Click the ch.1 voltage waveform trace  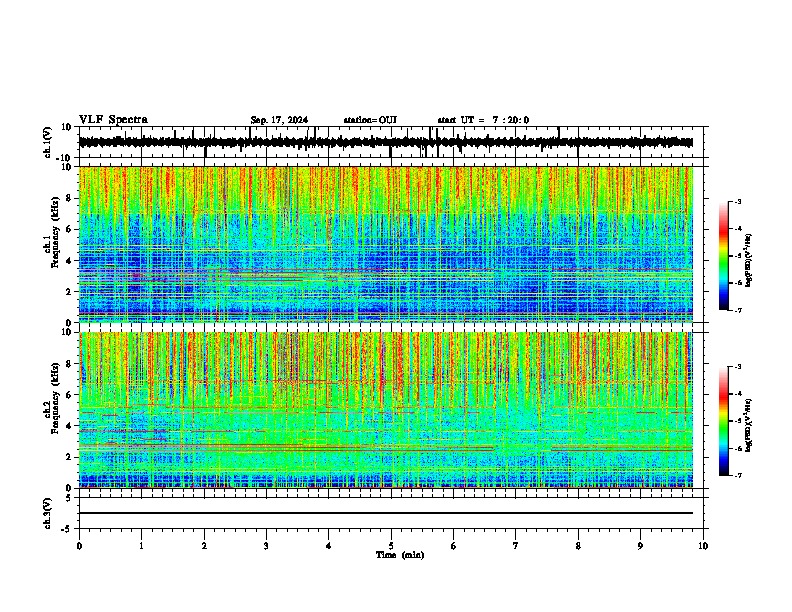(386, 142)
